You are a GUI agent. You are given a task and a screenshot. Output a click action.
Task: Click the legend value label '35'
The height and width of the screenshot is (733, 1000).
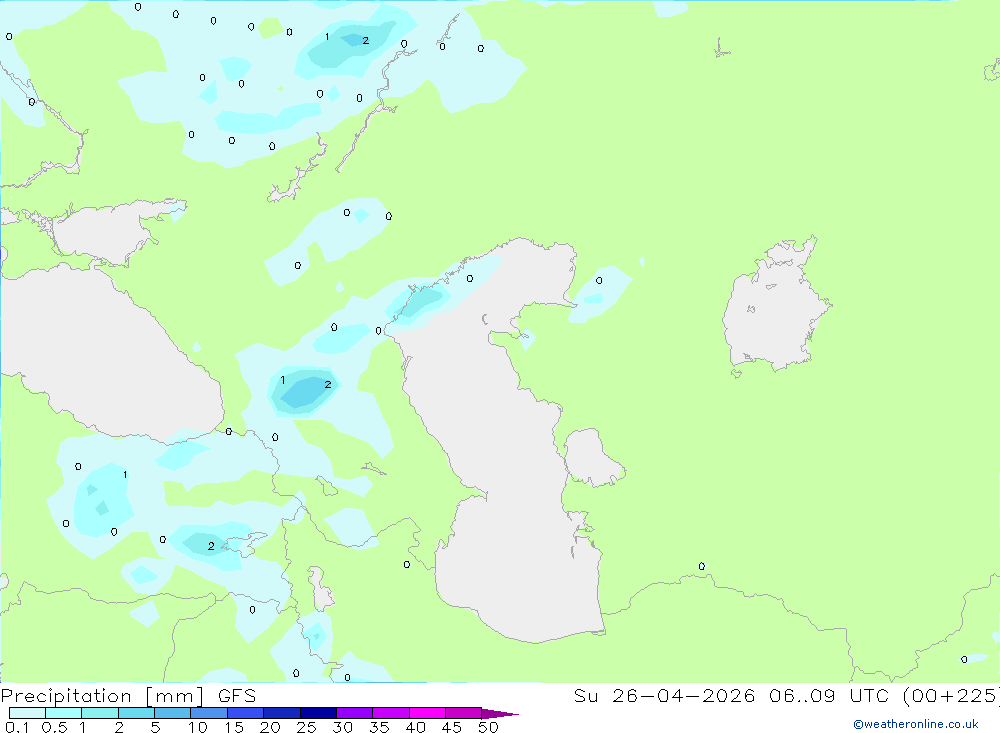point(379,727)
